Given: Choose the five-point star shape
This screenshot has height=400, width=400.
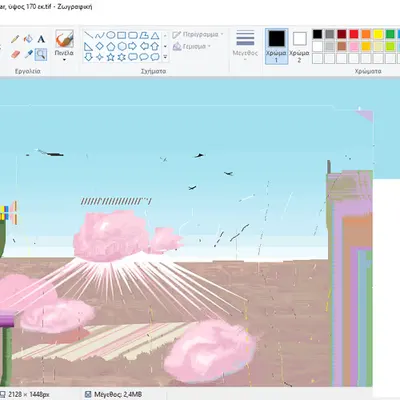Looking at the screenshot, I should click(x=110, y=57).
